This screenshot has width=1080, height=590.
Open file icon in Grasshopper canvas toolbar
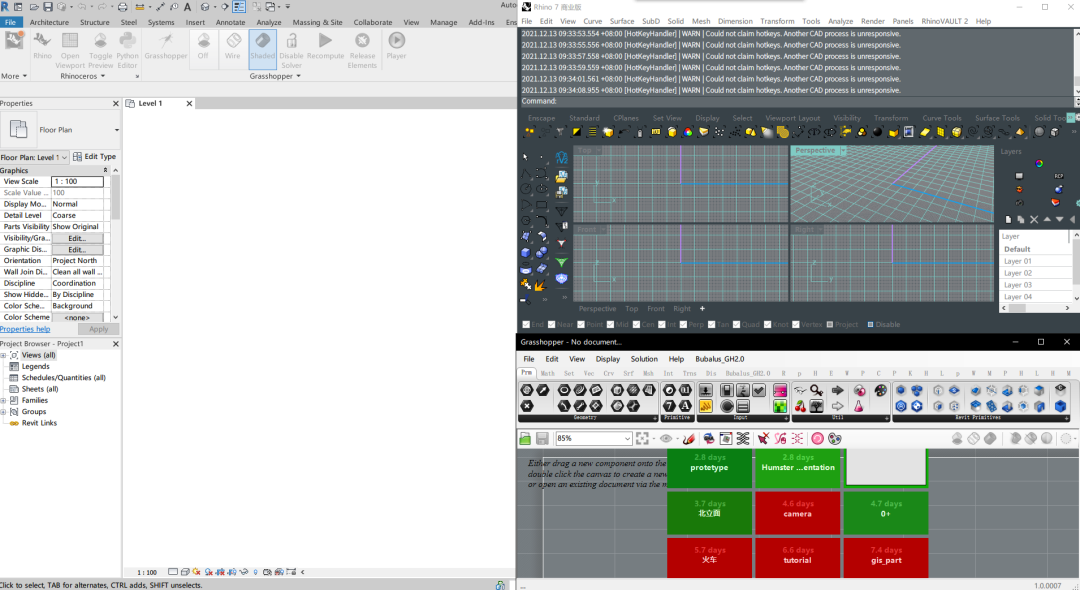click(x=525, y=439)
